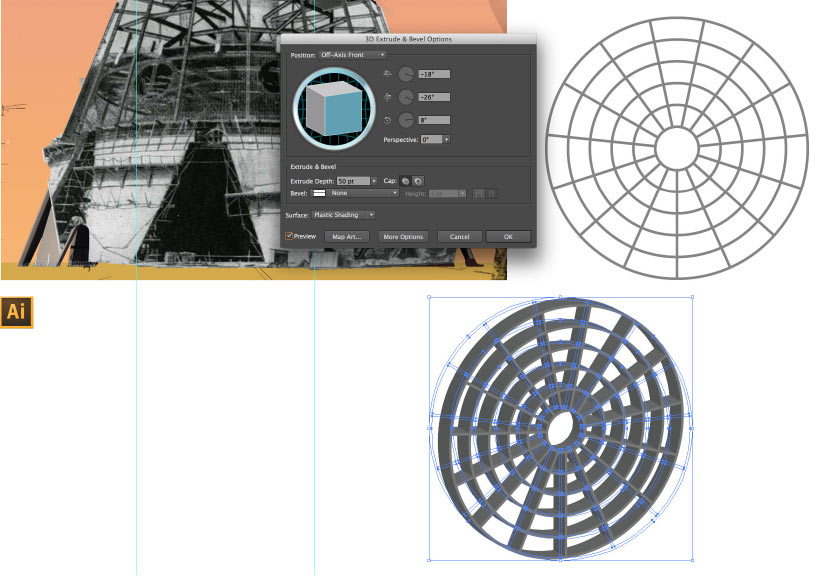Open the Perspective slider arrow

click(x=446, y=139)
